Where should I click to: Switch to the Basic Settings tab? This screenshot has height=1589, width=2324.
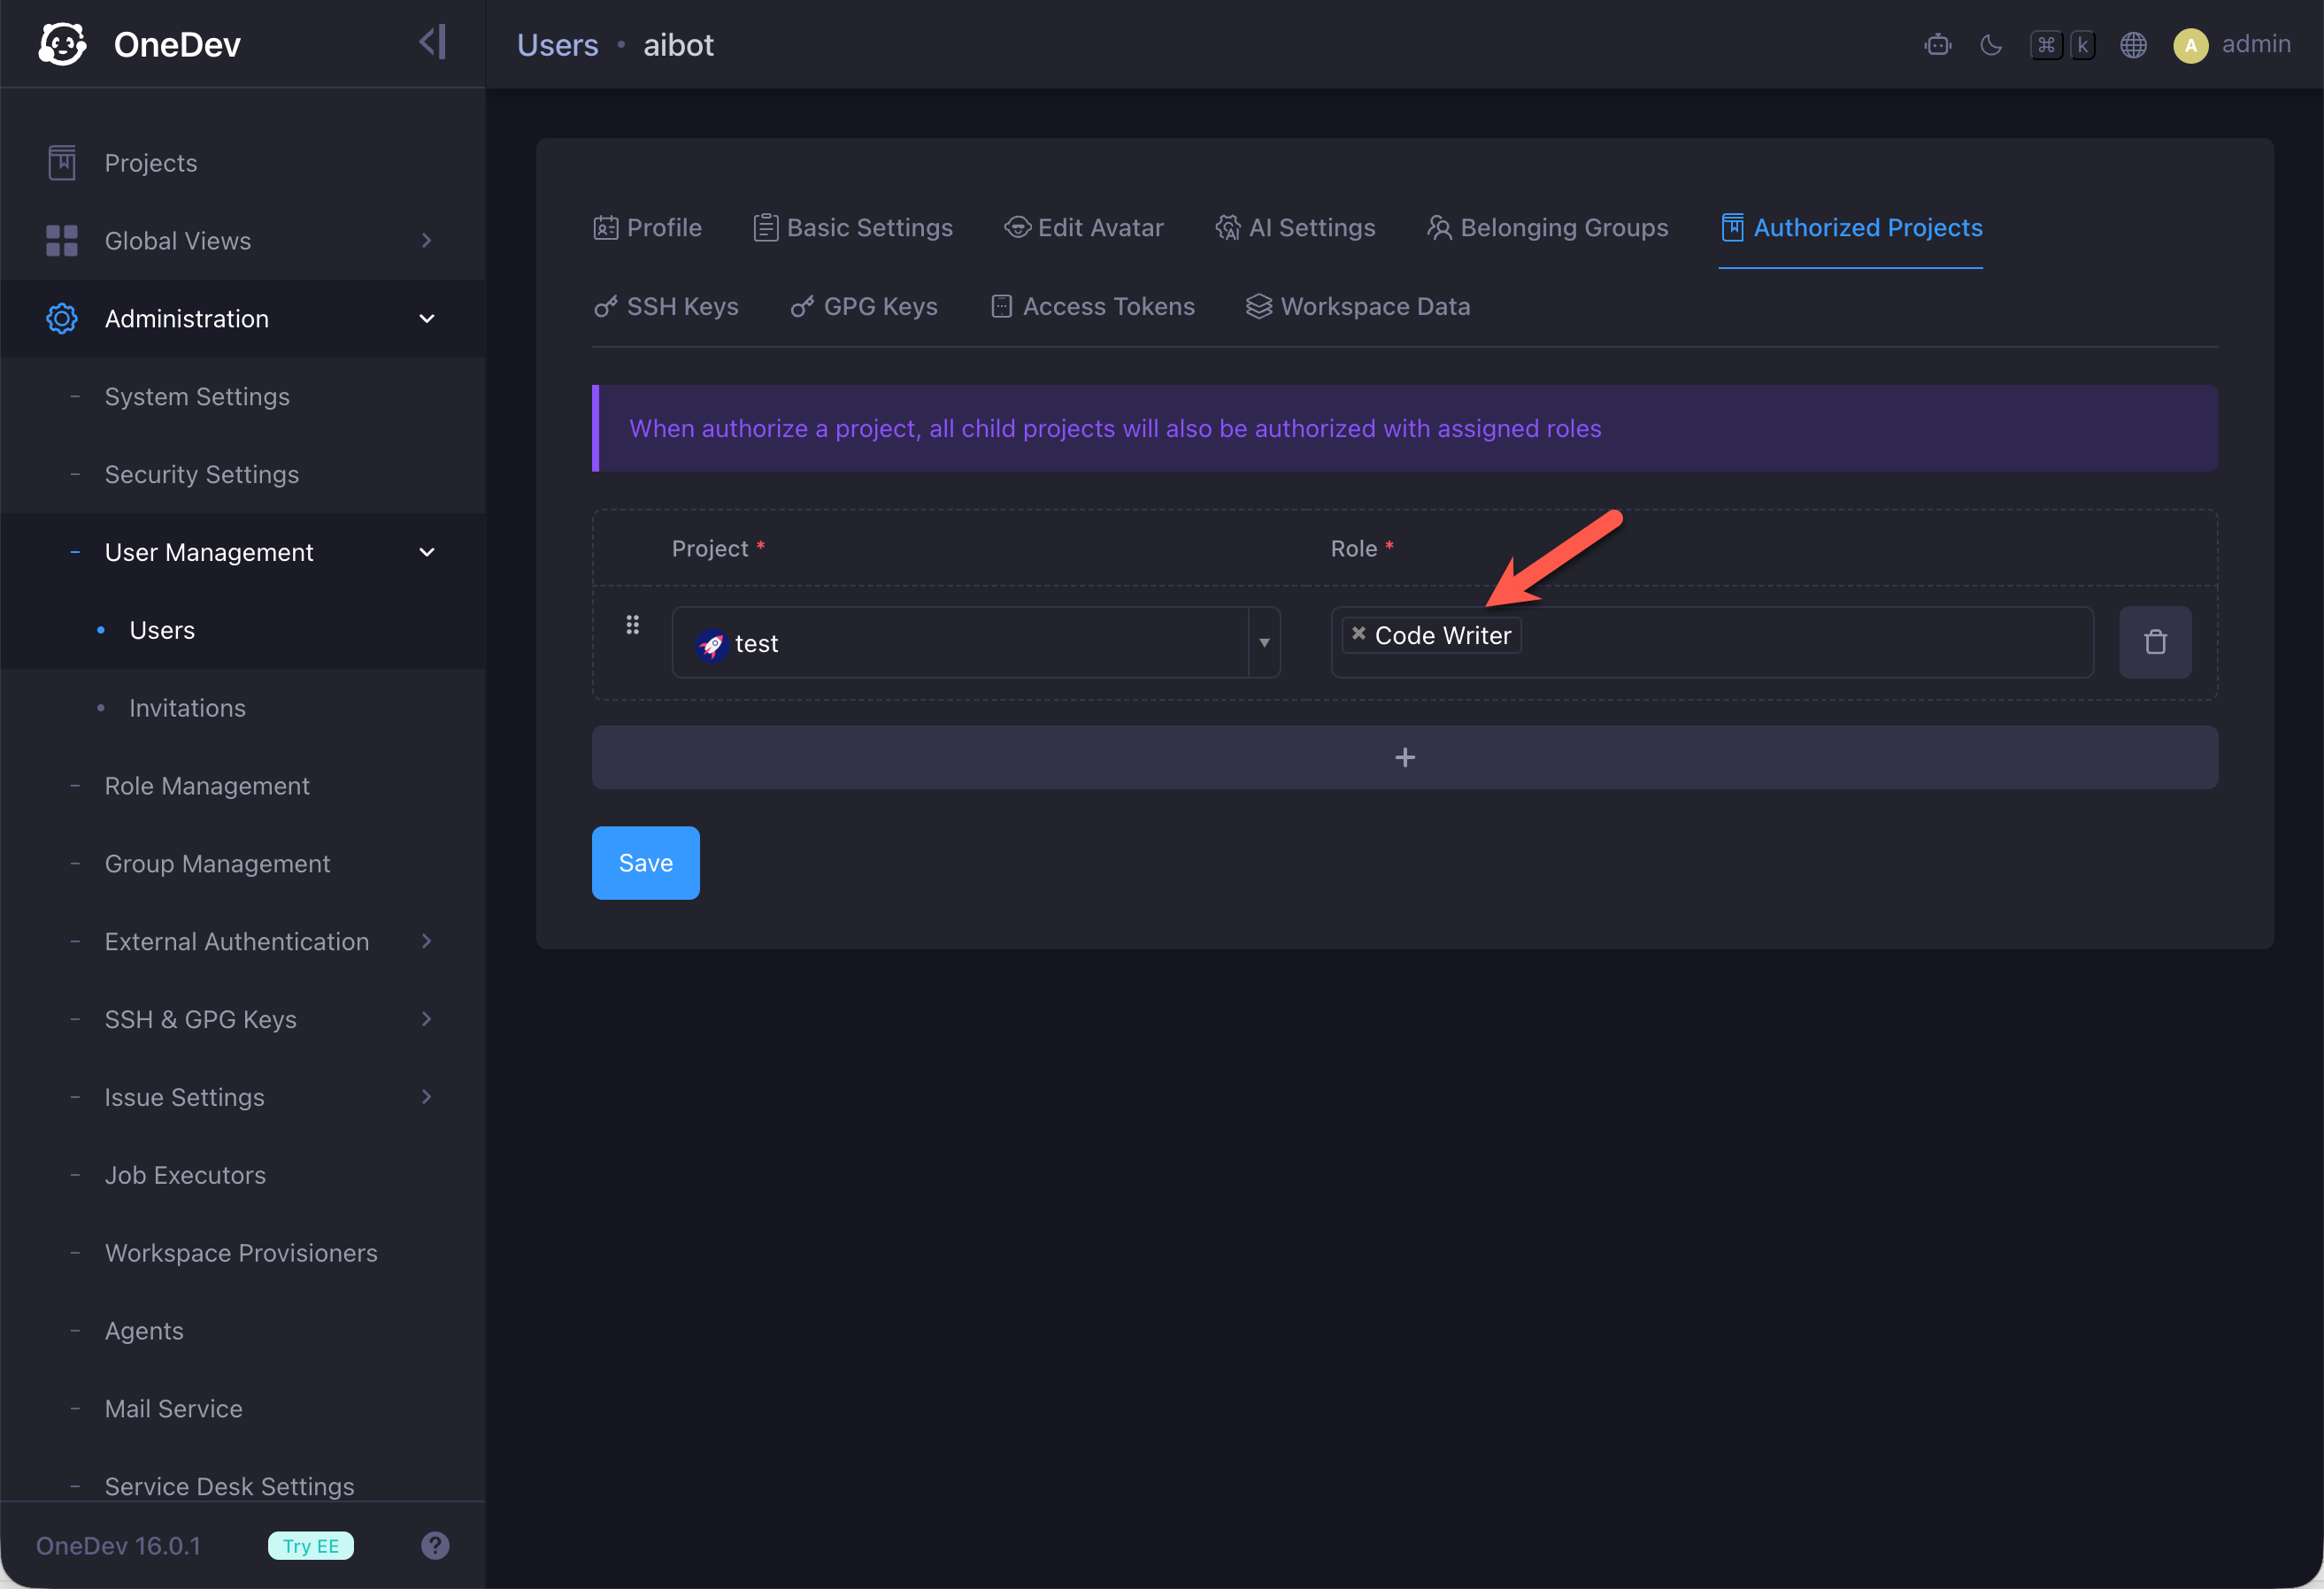853,228
